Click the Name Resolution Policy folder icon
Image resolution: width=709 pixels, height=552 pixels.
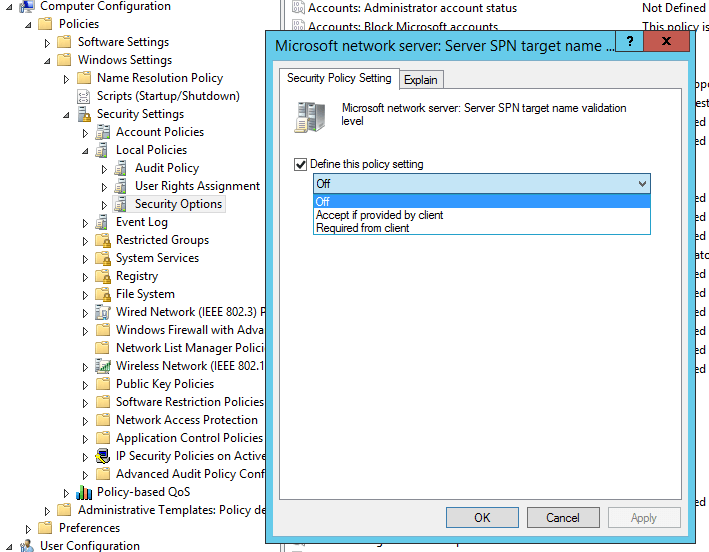[84, 78]
